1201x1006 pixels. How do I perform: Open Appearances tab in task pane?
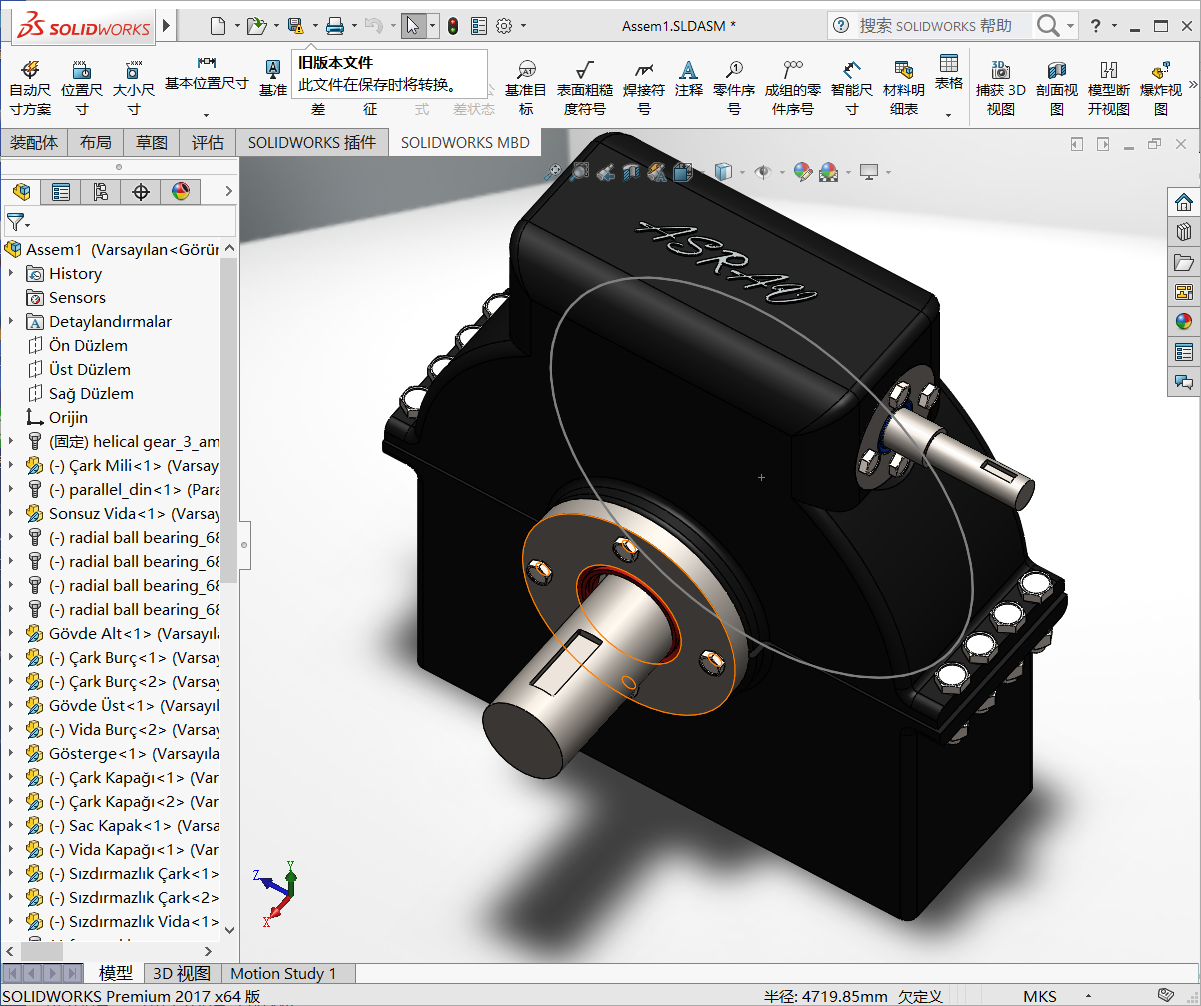1184,322
